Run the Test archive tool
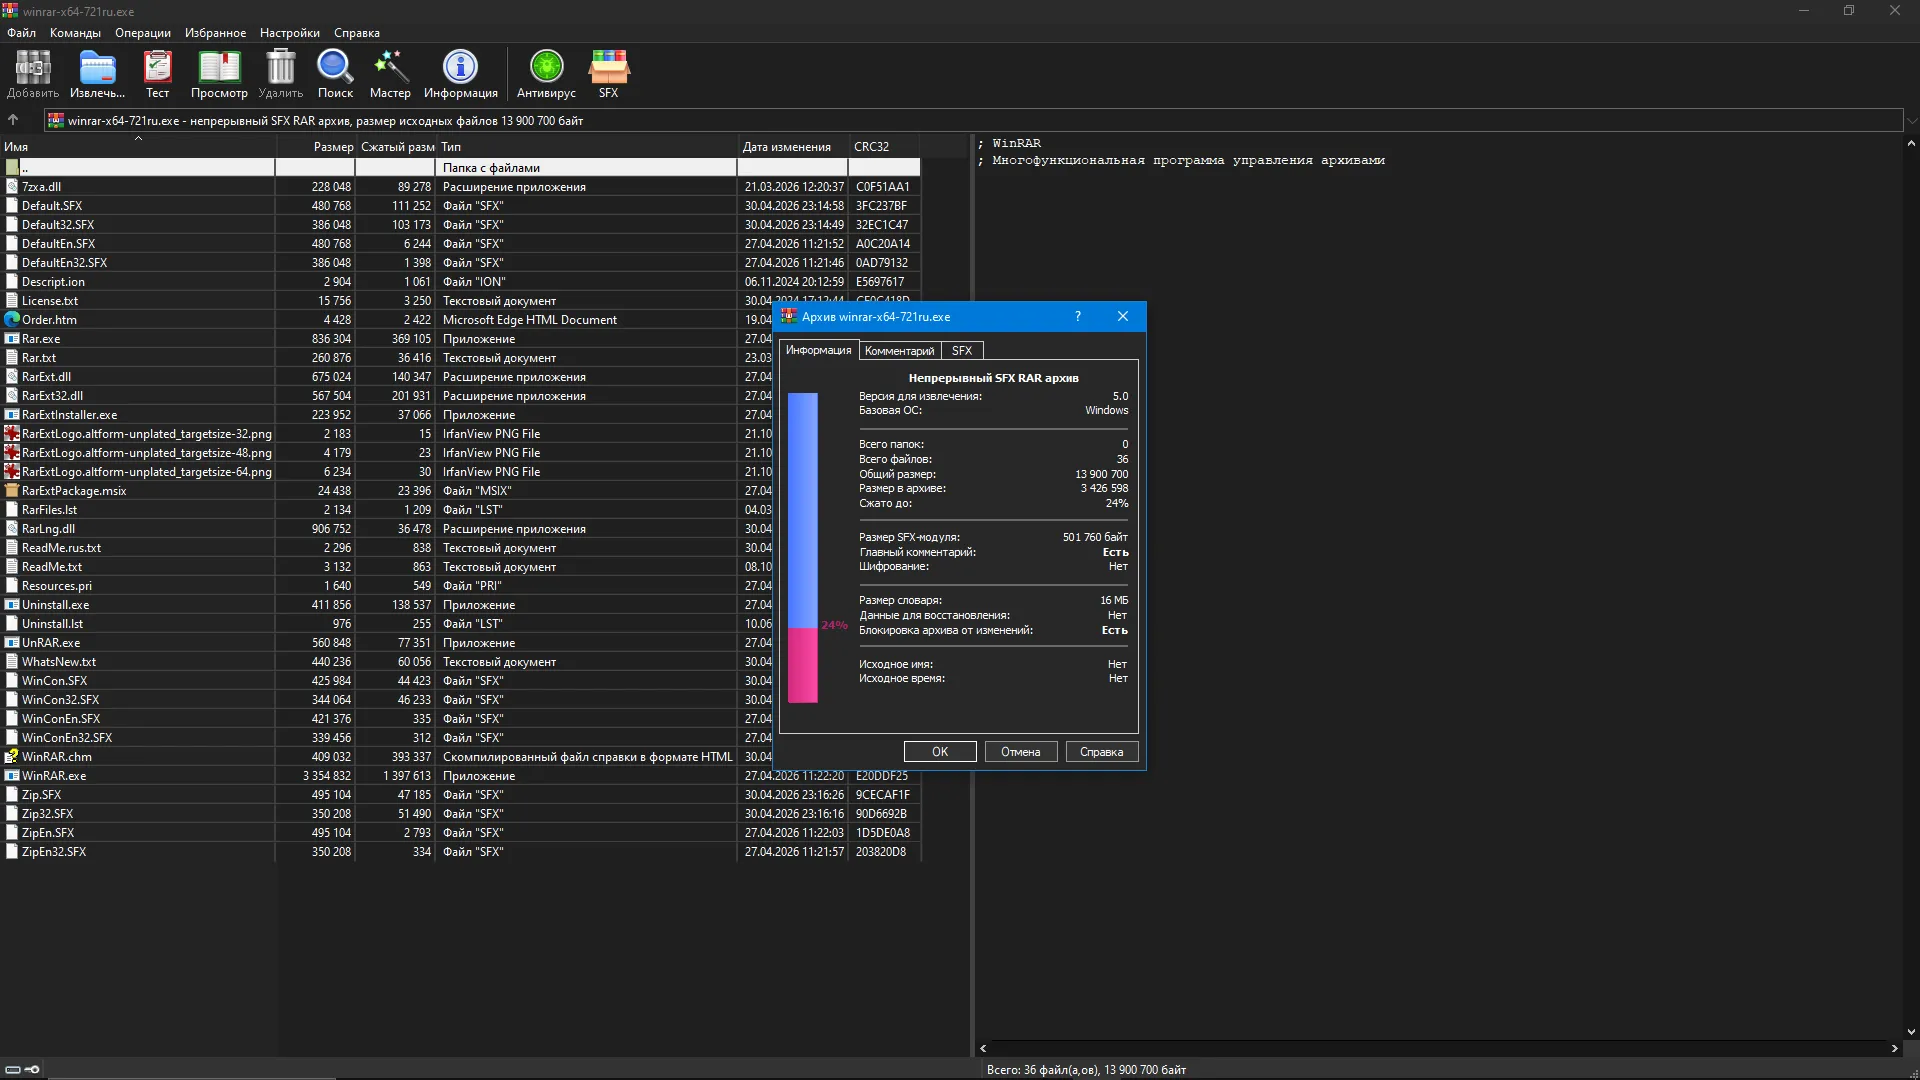1920x1080 pixels. tap(157, 74)
